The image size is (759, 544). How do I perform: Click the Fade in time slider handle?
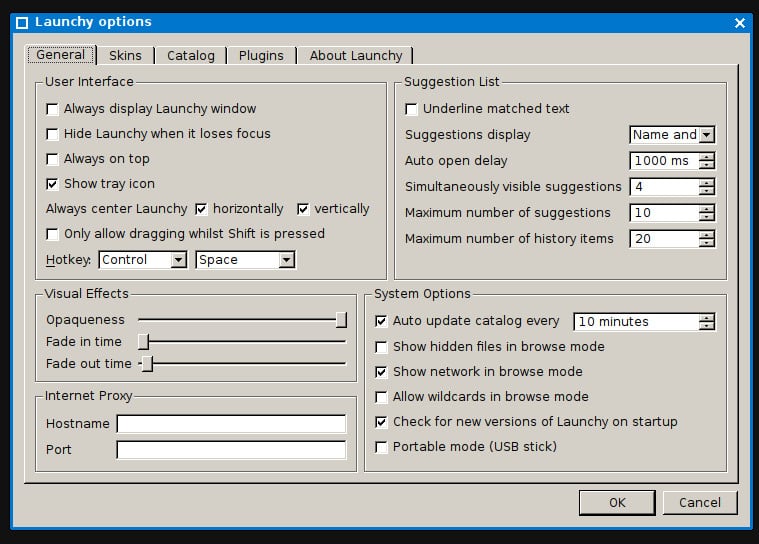click(143, 342)
